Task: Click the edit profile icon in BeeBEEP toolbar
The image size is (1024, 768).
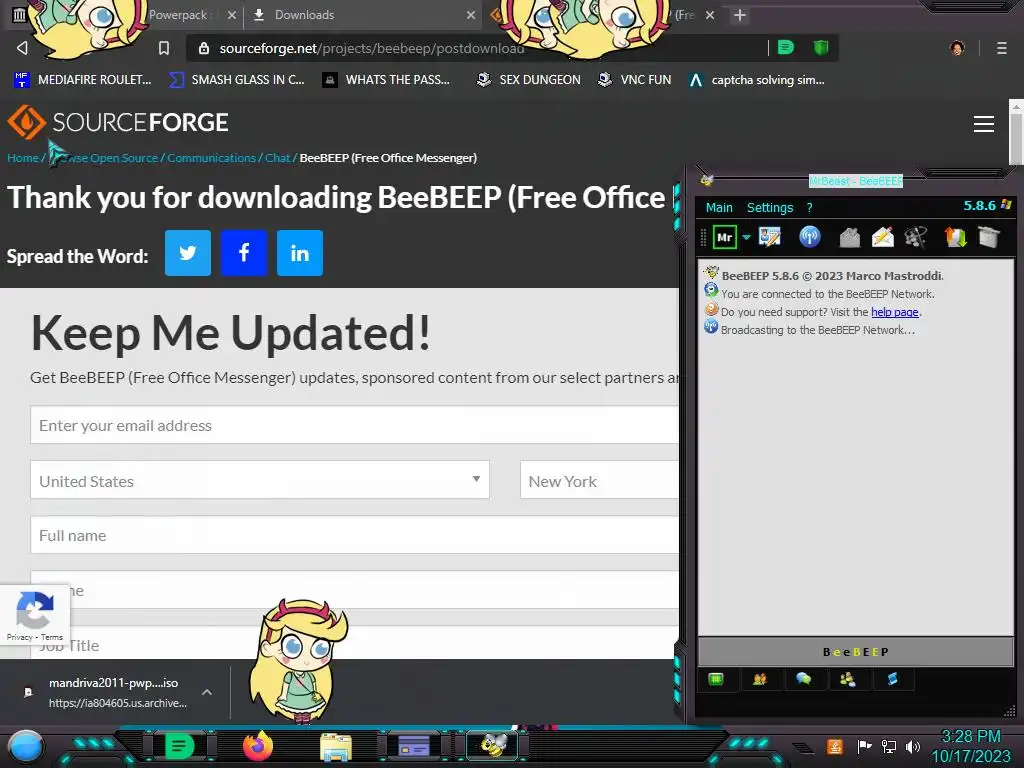Action: pos(770,237)
